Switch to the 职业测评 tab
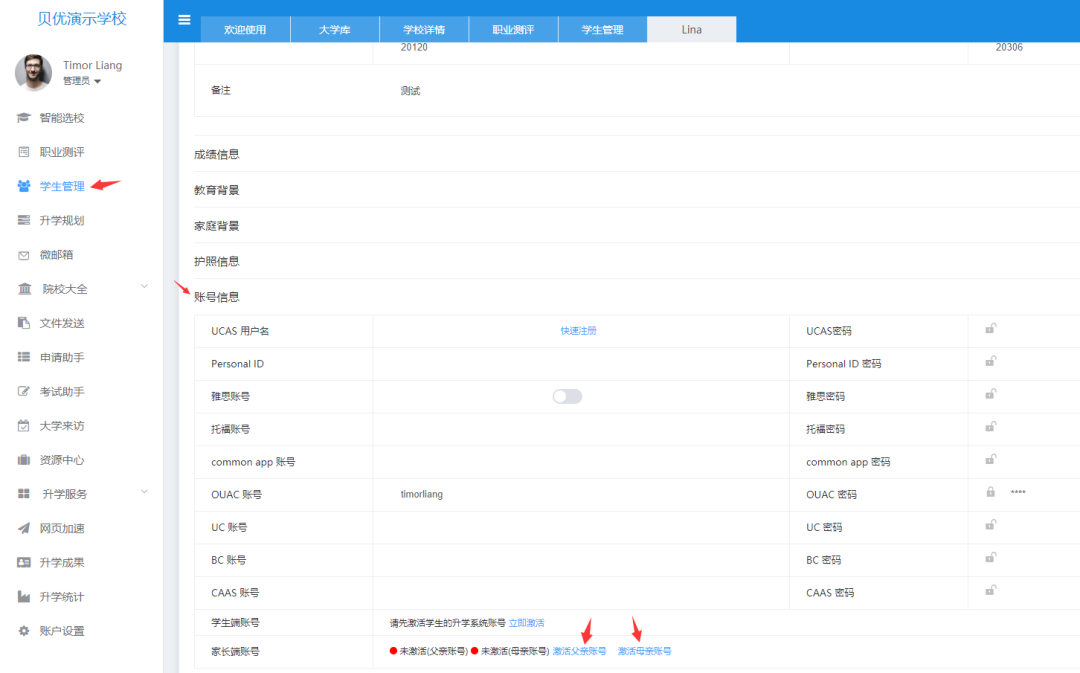The image size is (1080, 673). pos(513,30)
